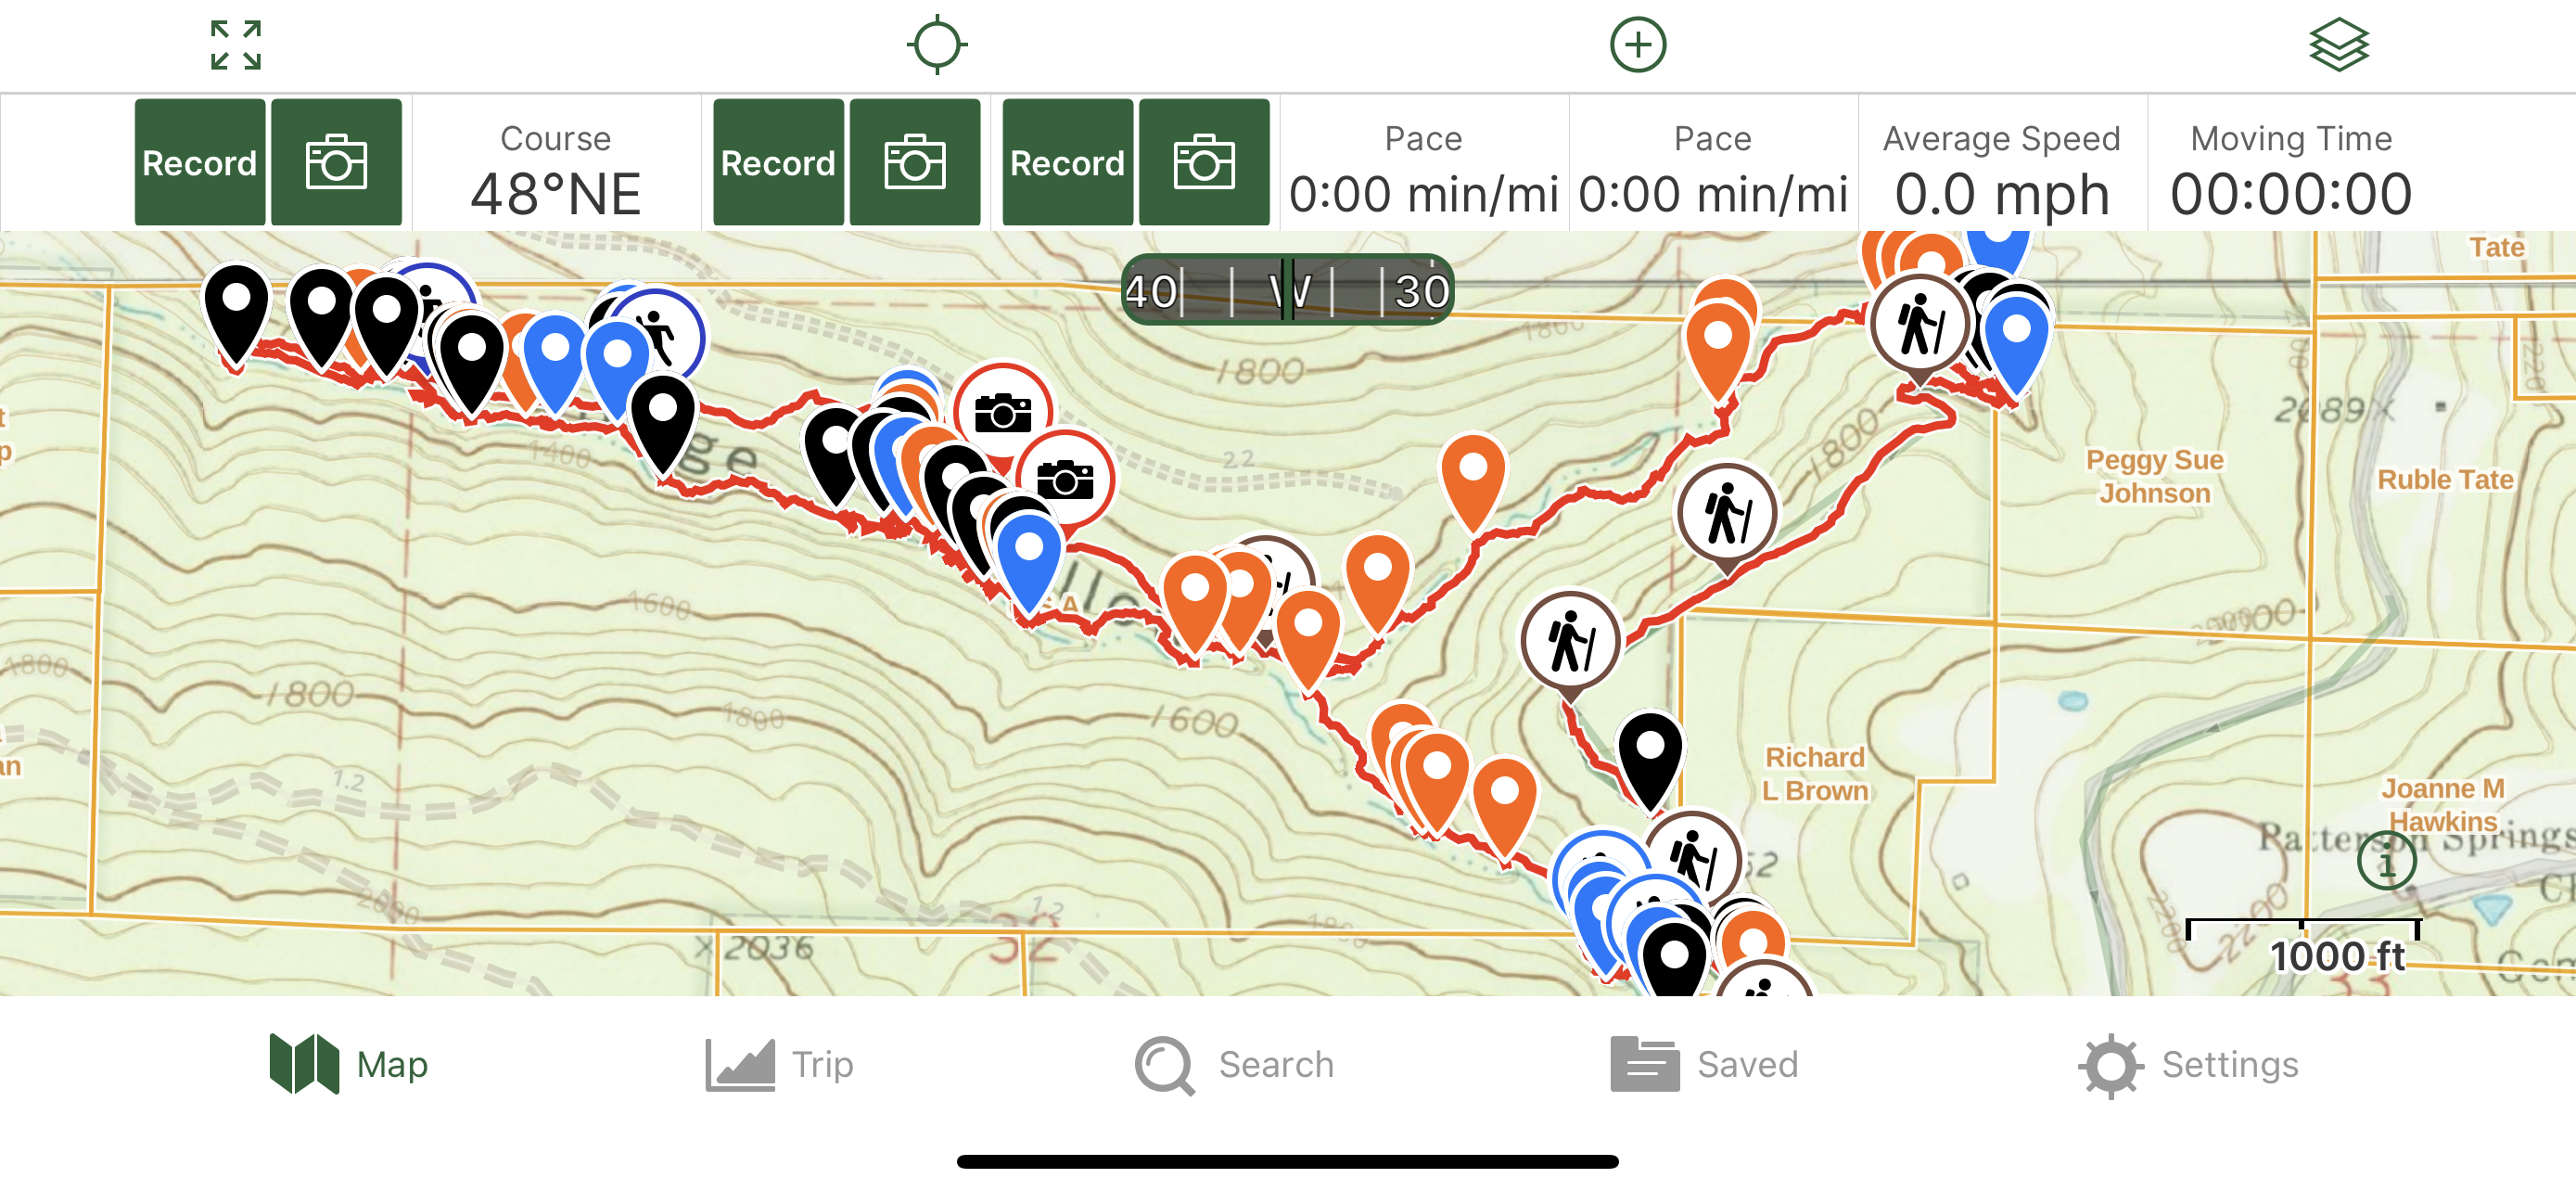This screenshot has width=2576, height=1191.
Task: Tap the leftmost camera photo button
Action: [337, 162]
